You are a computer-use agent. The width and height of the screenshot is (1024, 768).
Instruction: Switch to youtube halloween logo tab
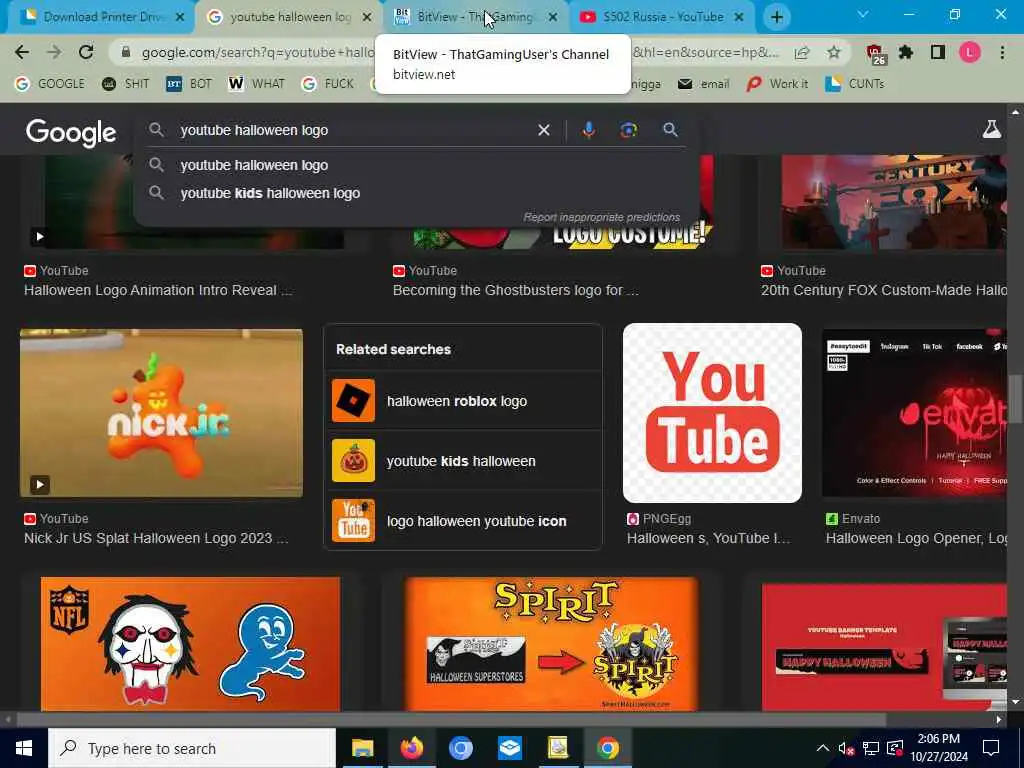[x=287, y=17]
